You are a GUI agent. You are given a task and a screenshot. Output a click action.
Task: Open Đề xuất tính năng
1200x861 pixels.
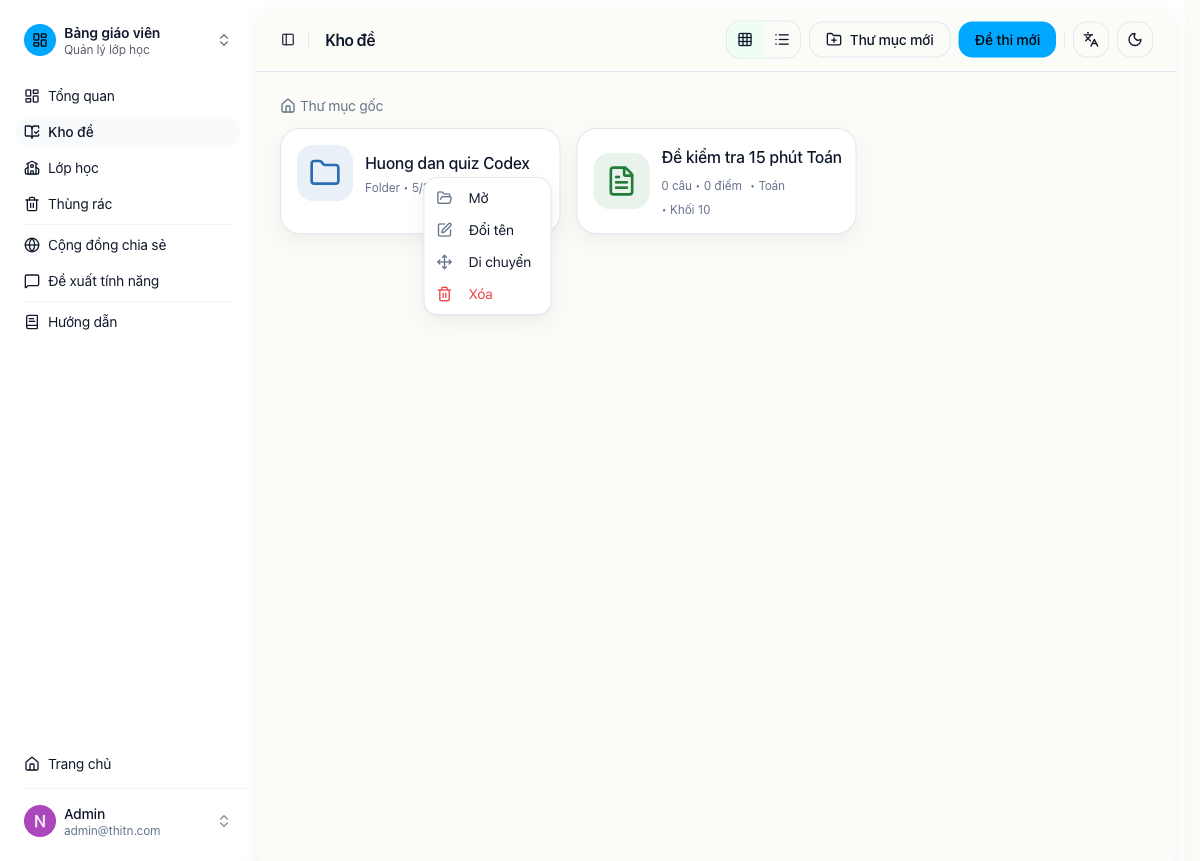pos(128,281)
